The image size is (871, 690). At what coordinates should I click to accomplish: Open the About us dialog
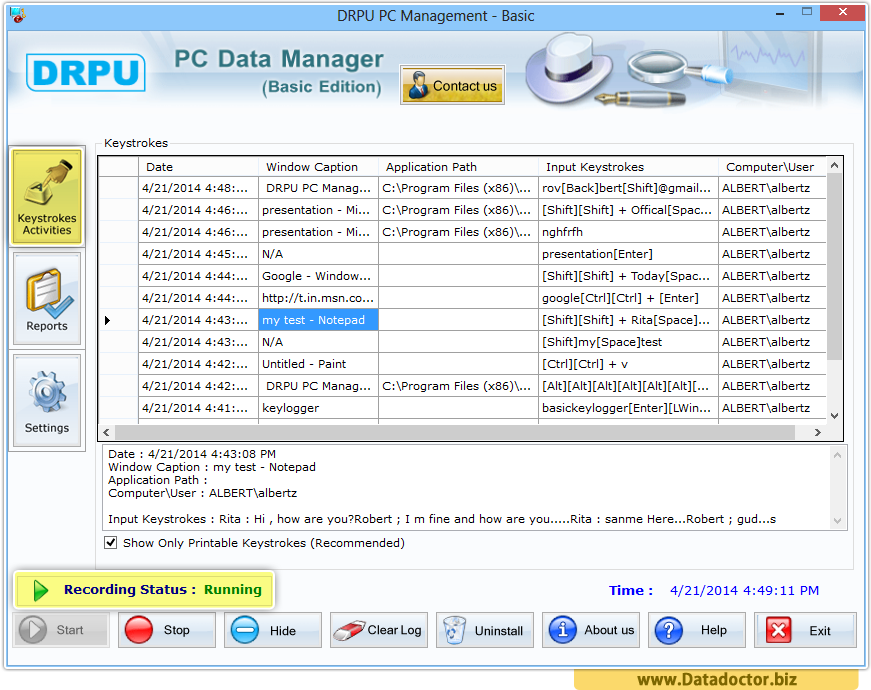[x=591, y=630]
